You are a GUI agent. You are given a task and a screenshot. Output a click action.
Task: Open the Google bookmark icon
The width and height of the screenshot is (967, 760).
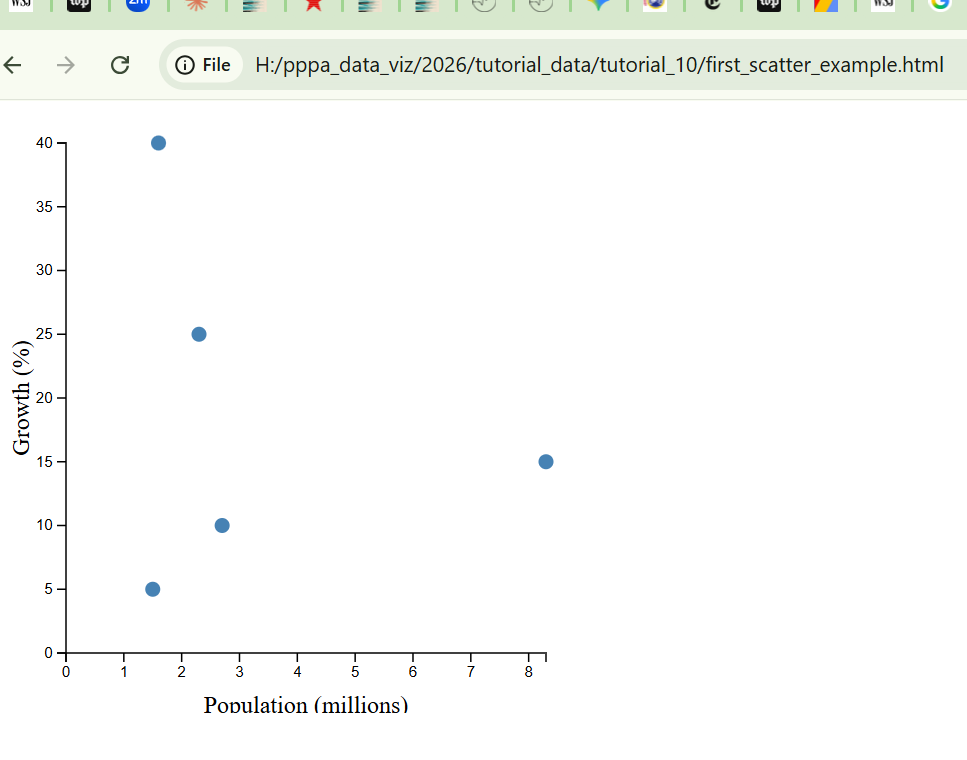click(x=939, y=4)
